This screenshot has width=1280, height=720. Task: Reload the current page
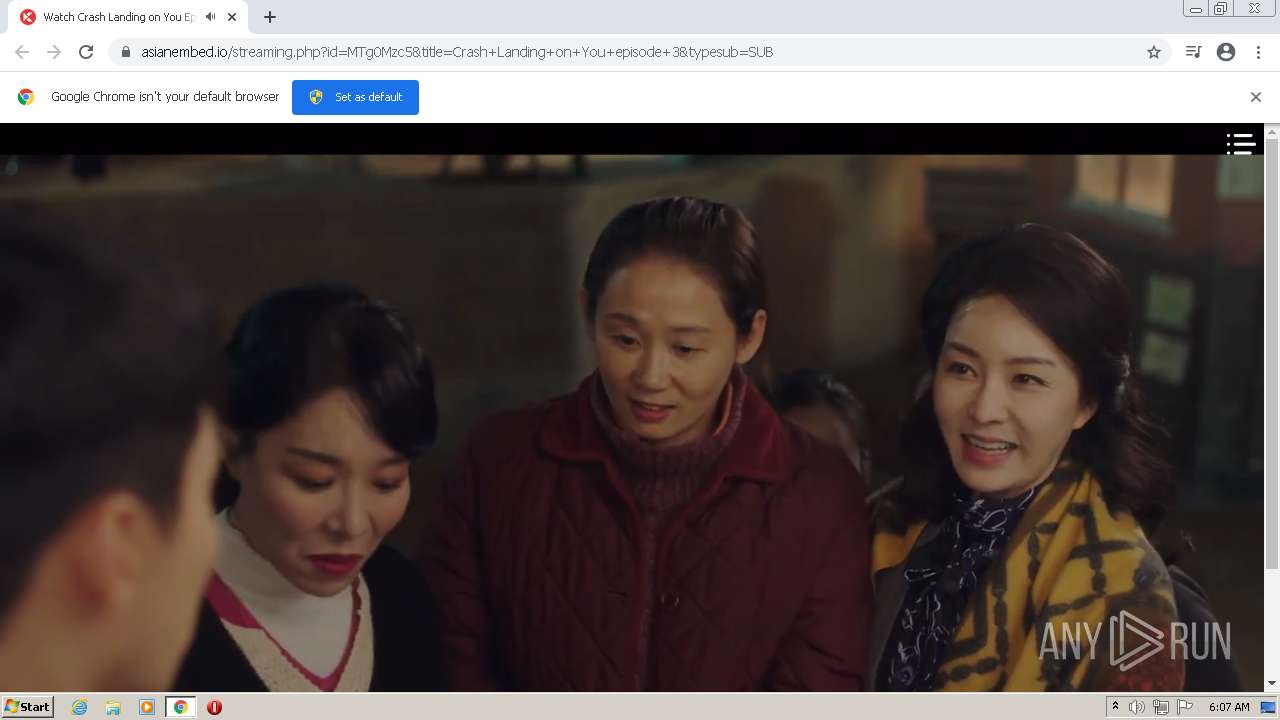coord(86,52)
